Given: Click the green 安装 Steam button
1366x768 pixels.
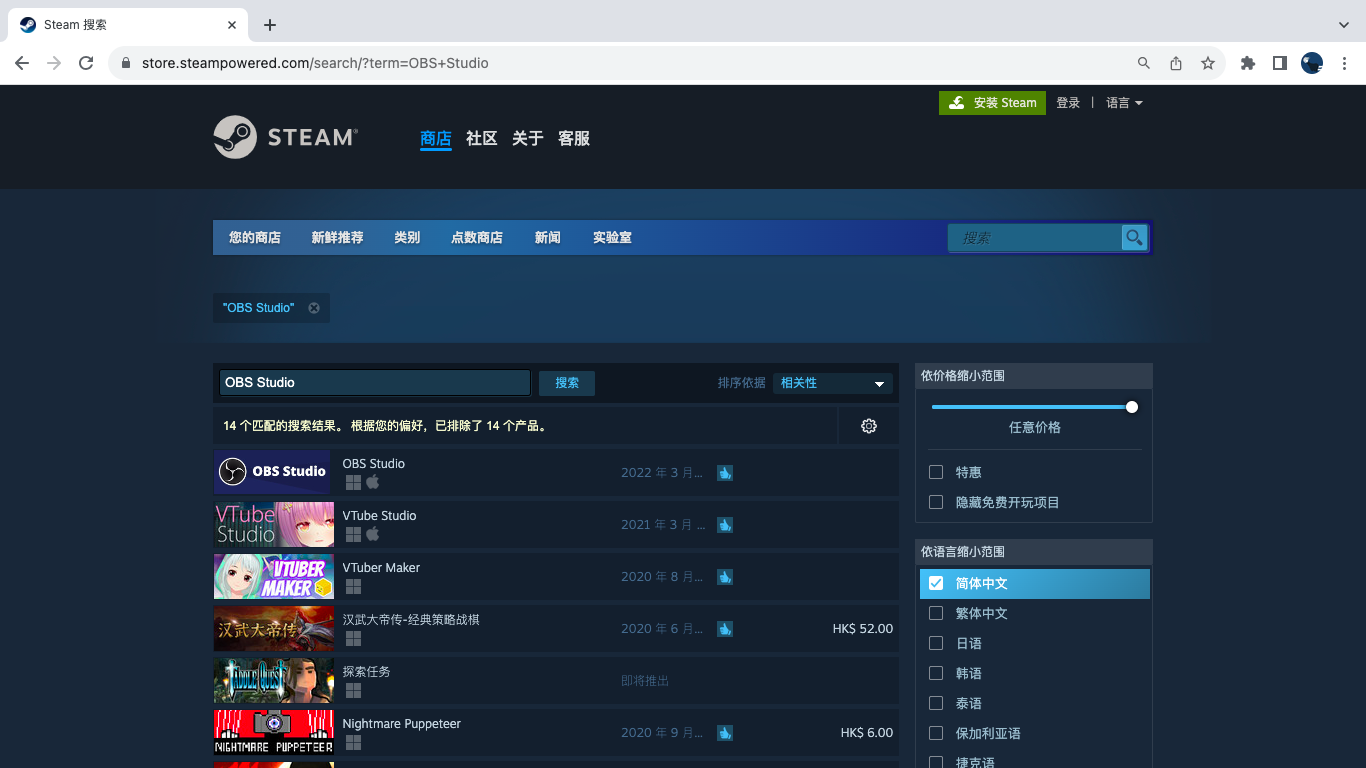Looking at the screenshot, I should point(992,103).
